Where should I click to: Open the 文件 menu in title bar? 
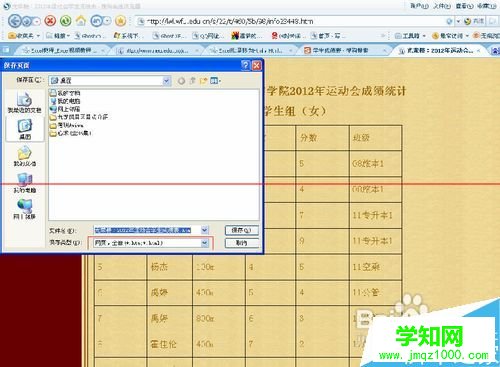pos(442,6)
